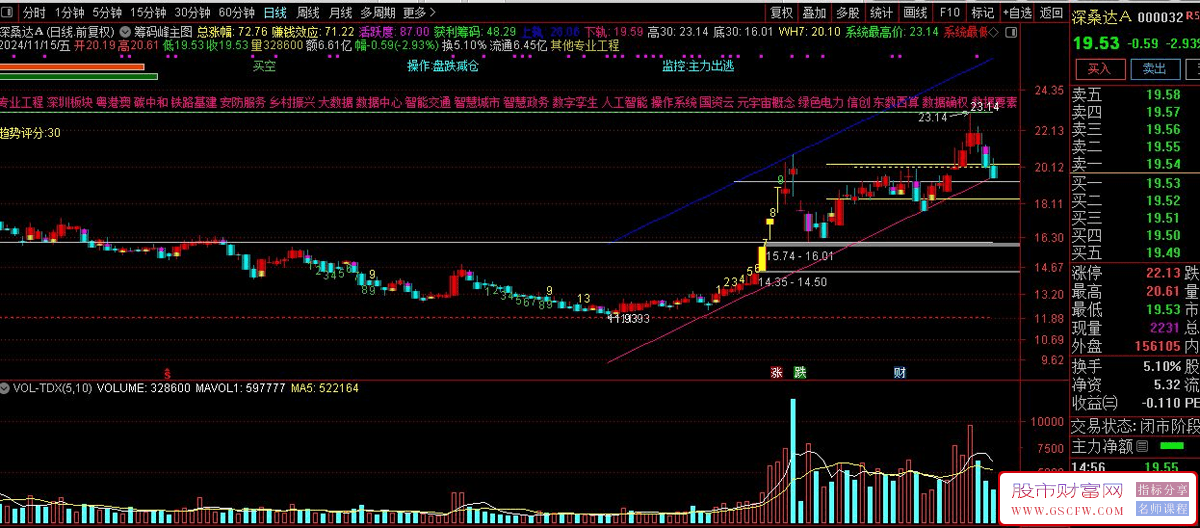Open the 多周期 multi-period view
The width and height of the screenshot is (1200, 528).
378,13
